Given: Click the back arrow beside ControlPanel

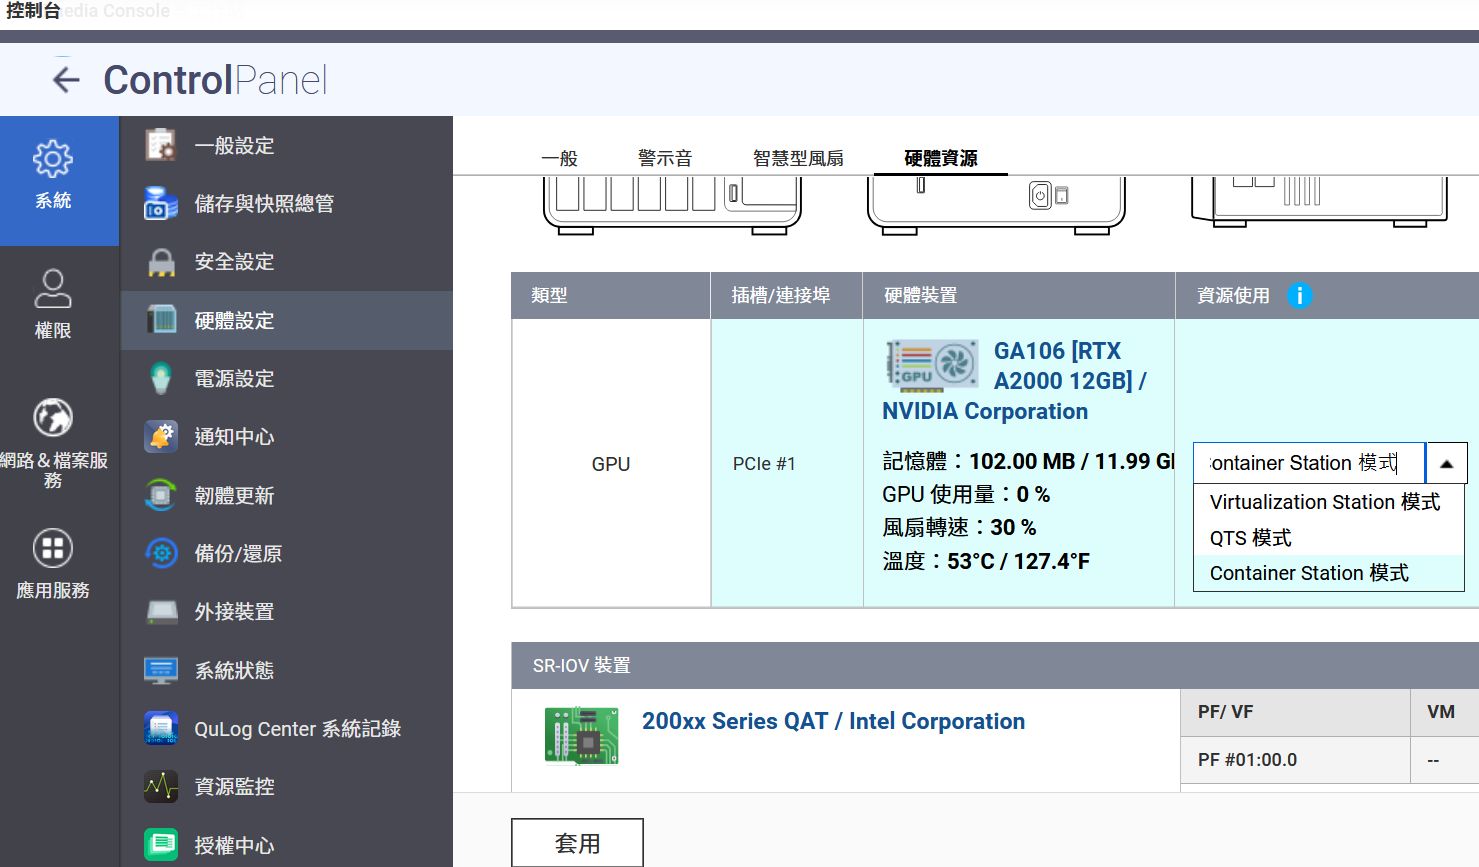Looking at the screenshot, I should pos(66,80).
